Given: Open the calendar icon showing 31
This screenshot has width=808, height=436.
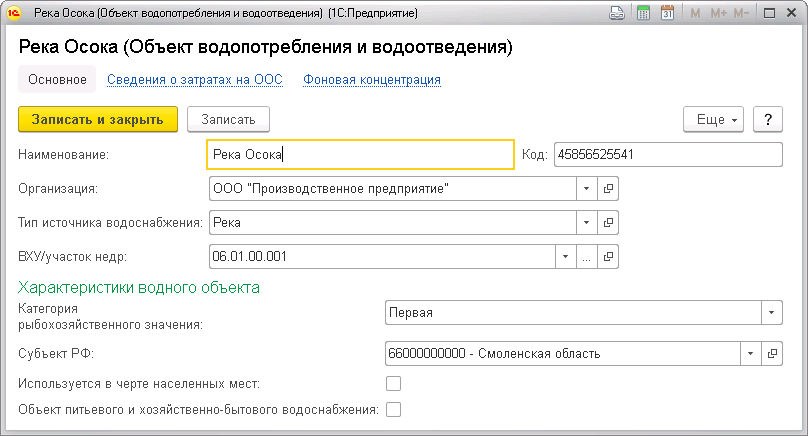Looking at the screenshot, I should (x=666, y=14).
